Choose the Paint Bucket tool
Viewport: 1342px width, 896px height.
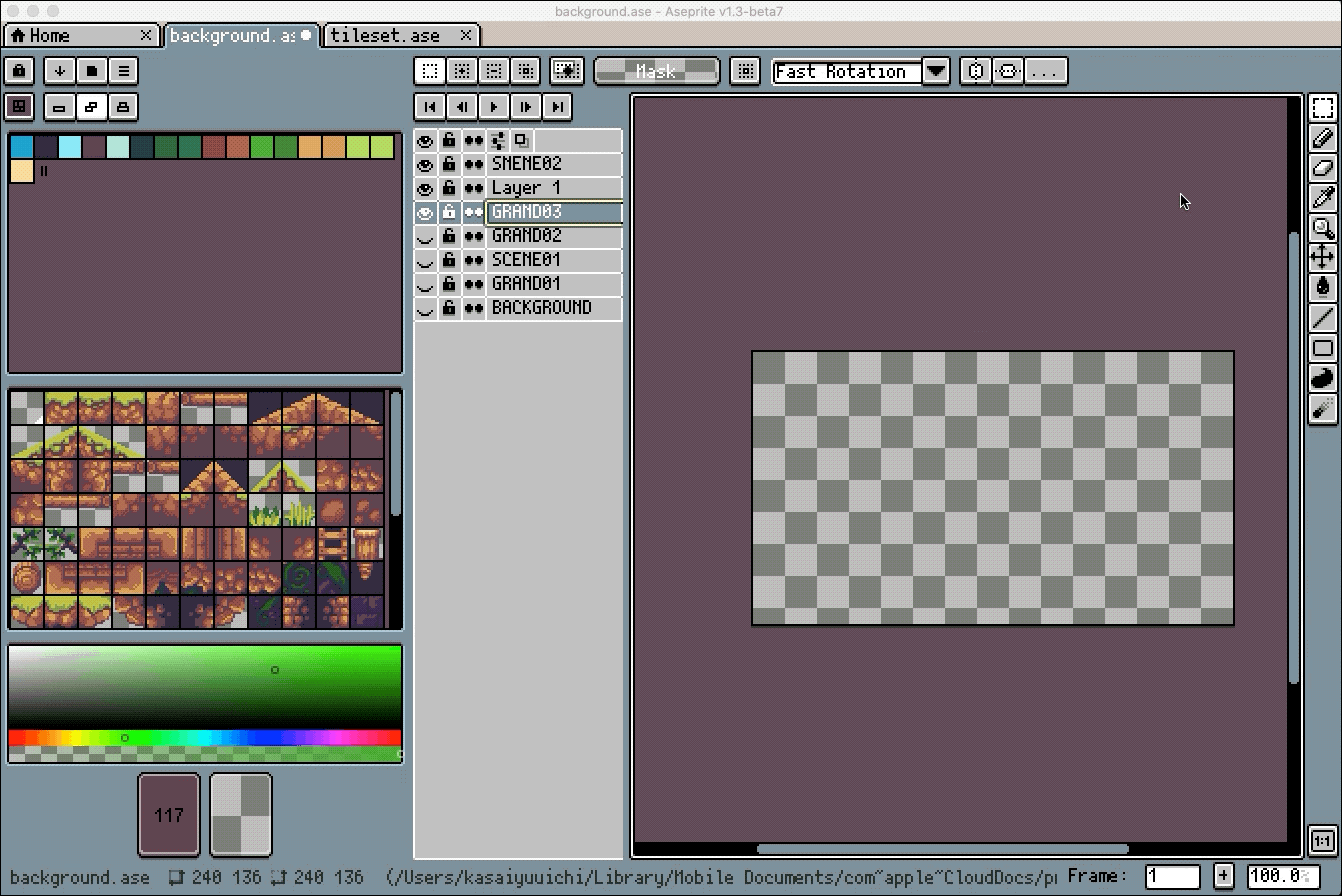[x=1323, y=288]
